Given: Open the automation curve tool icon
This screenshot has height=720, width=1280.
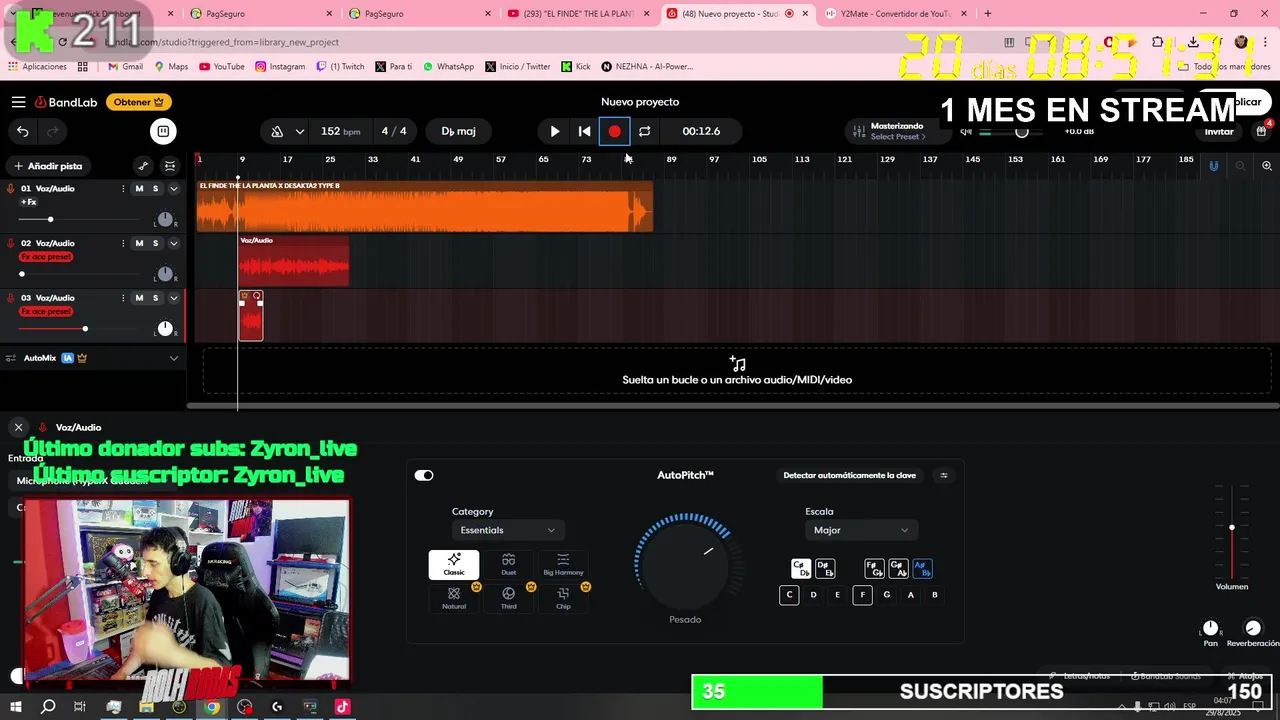Looking at the screenshot, I should pos(143,166).
